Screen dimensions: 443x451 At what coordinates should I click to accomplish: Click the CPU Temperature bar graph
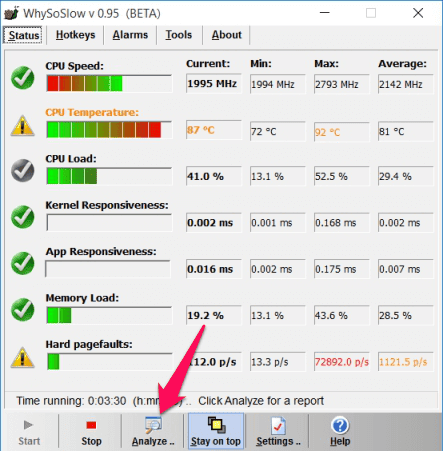click(109, 130)
